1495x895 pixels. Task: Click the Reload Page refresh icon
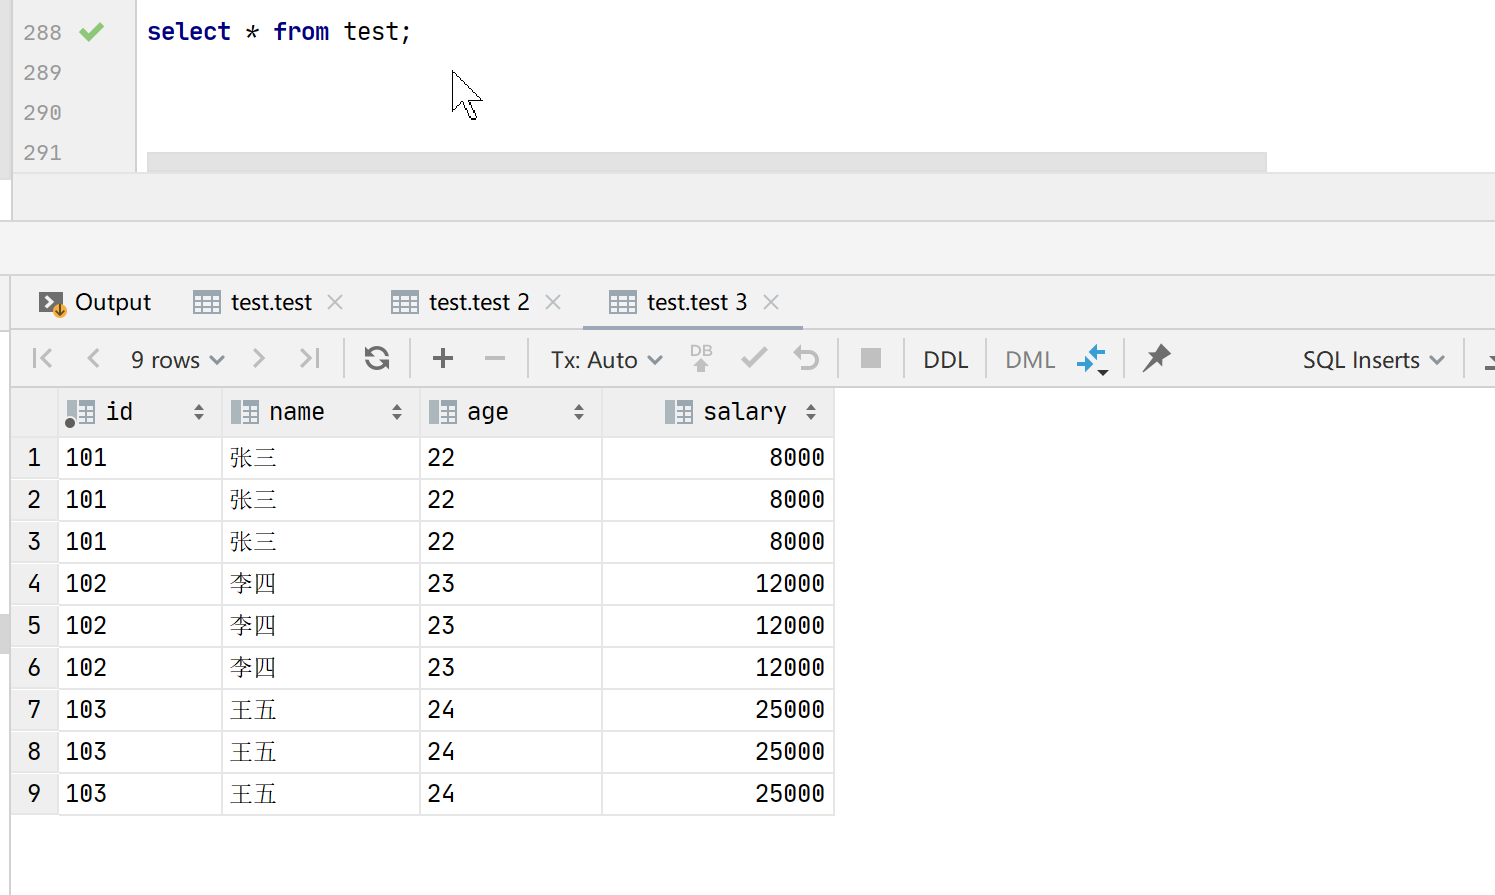[376, 359]
